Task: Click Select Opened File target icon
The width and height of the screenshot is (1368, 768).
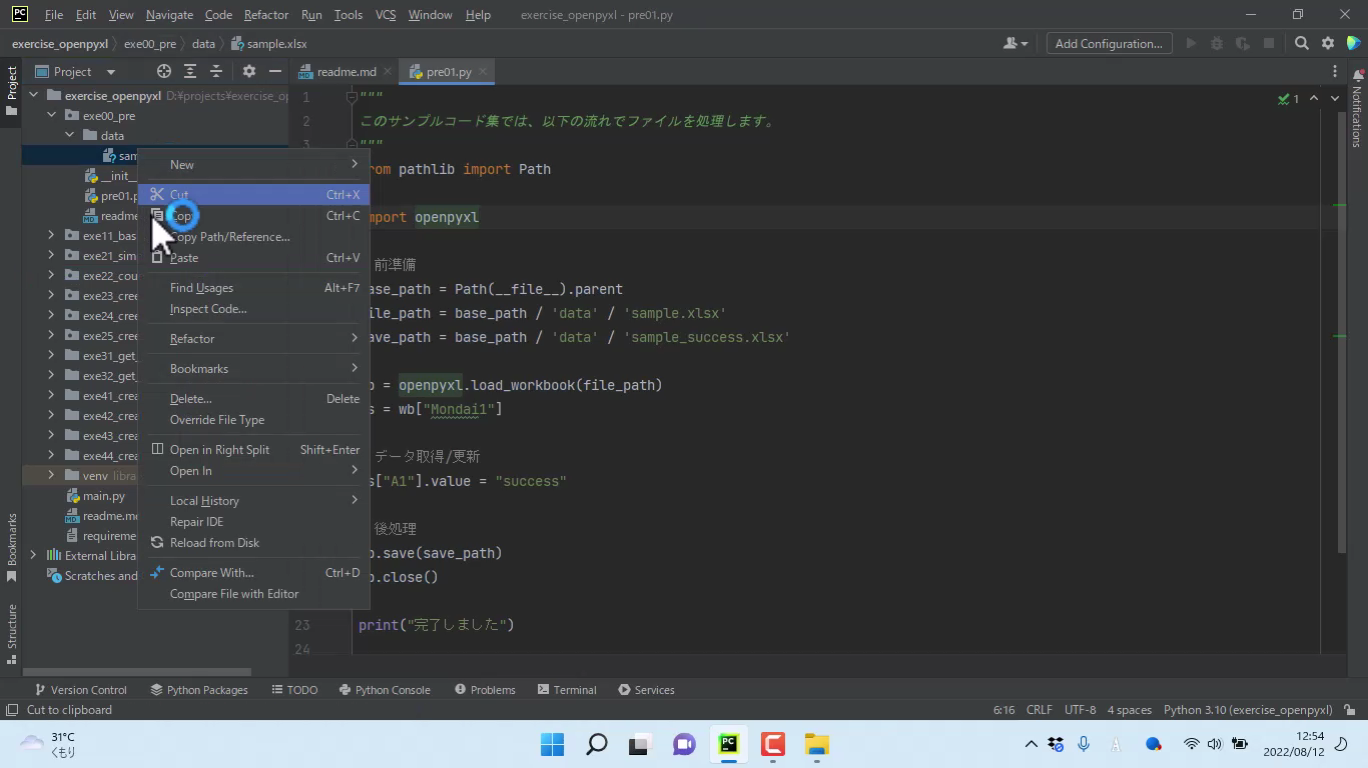Action: pos(164,71)
